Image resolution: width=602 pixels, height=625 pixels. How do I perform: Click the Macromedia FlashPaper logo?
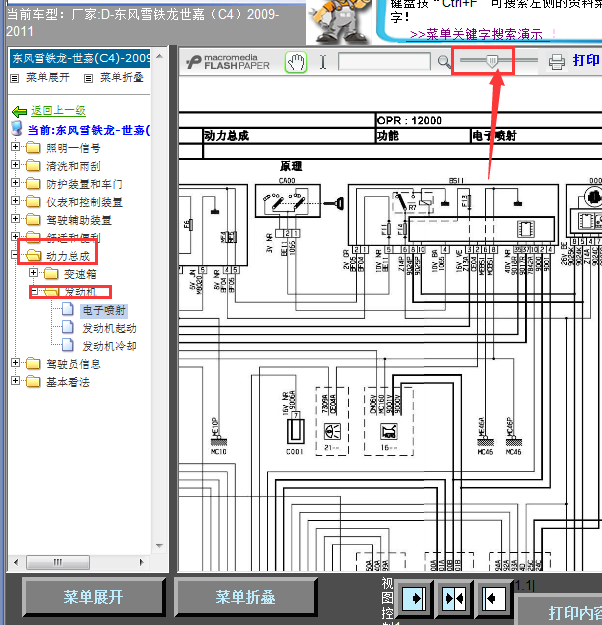[x=228, y=62]
